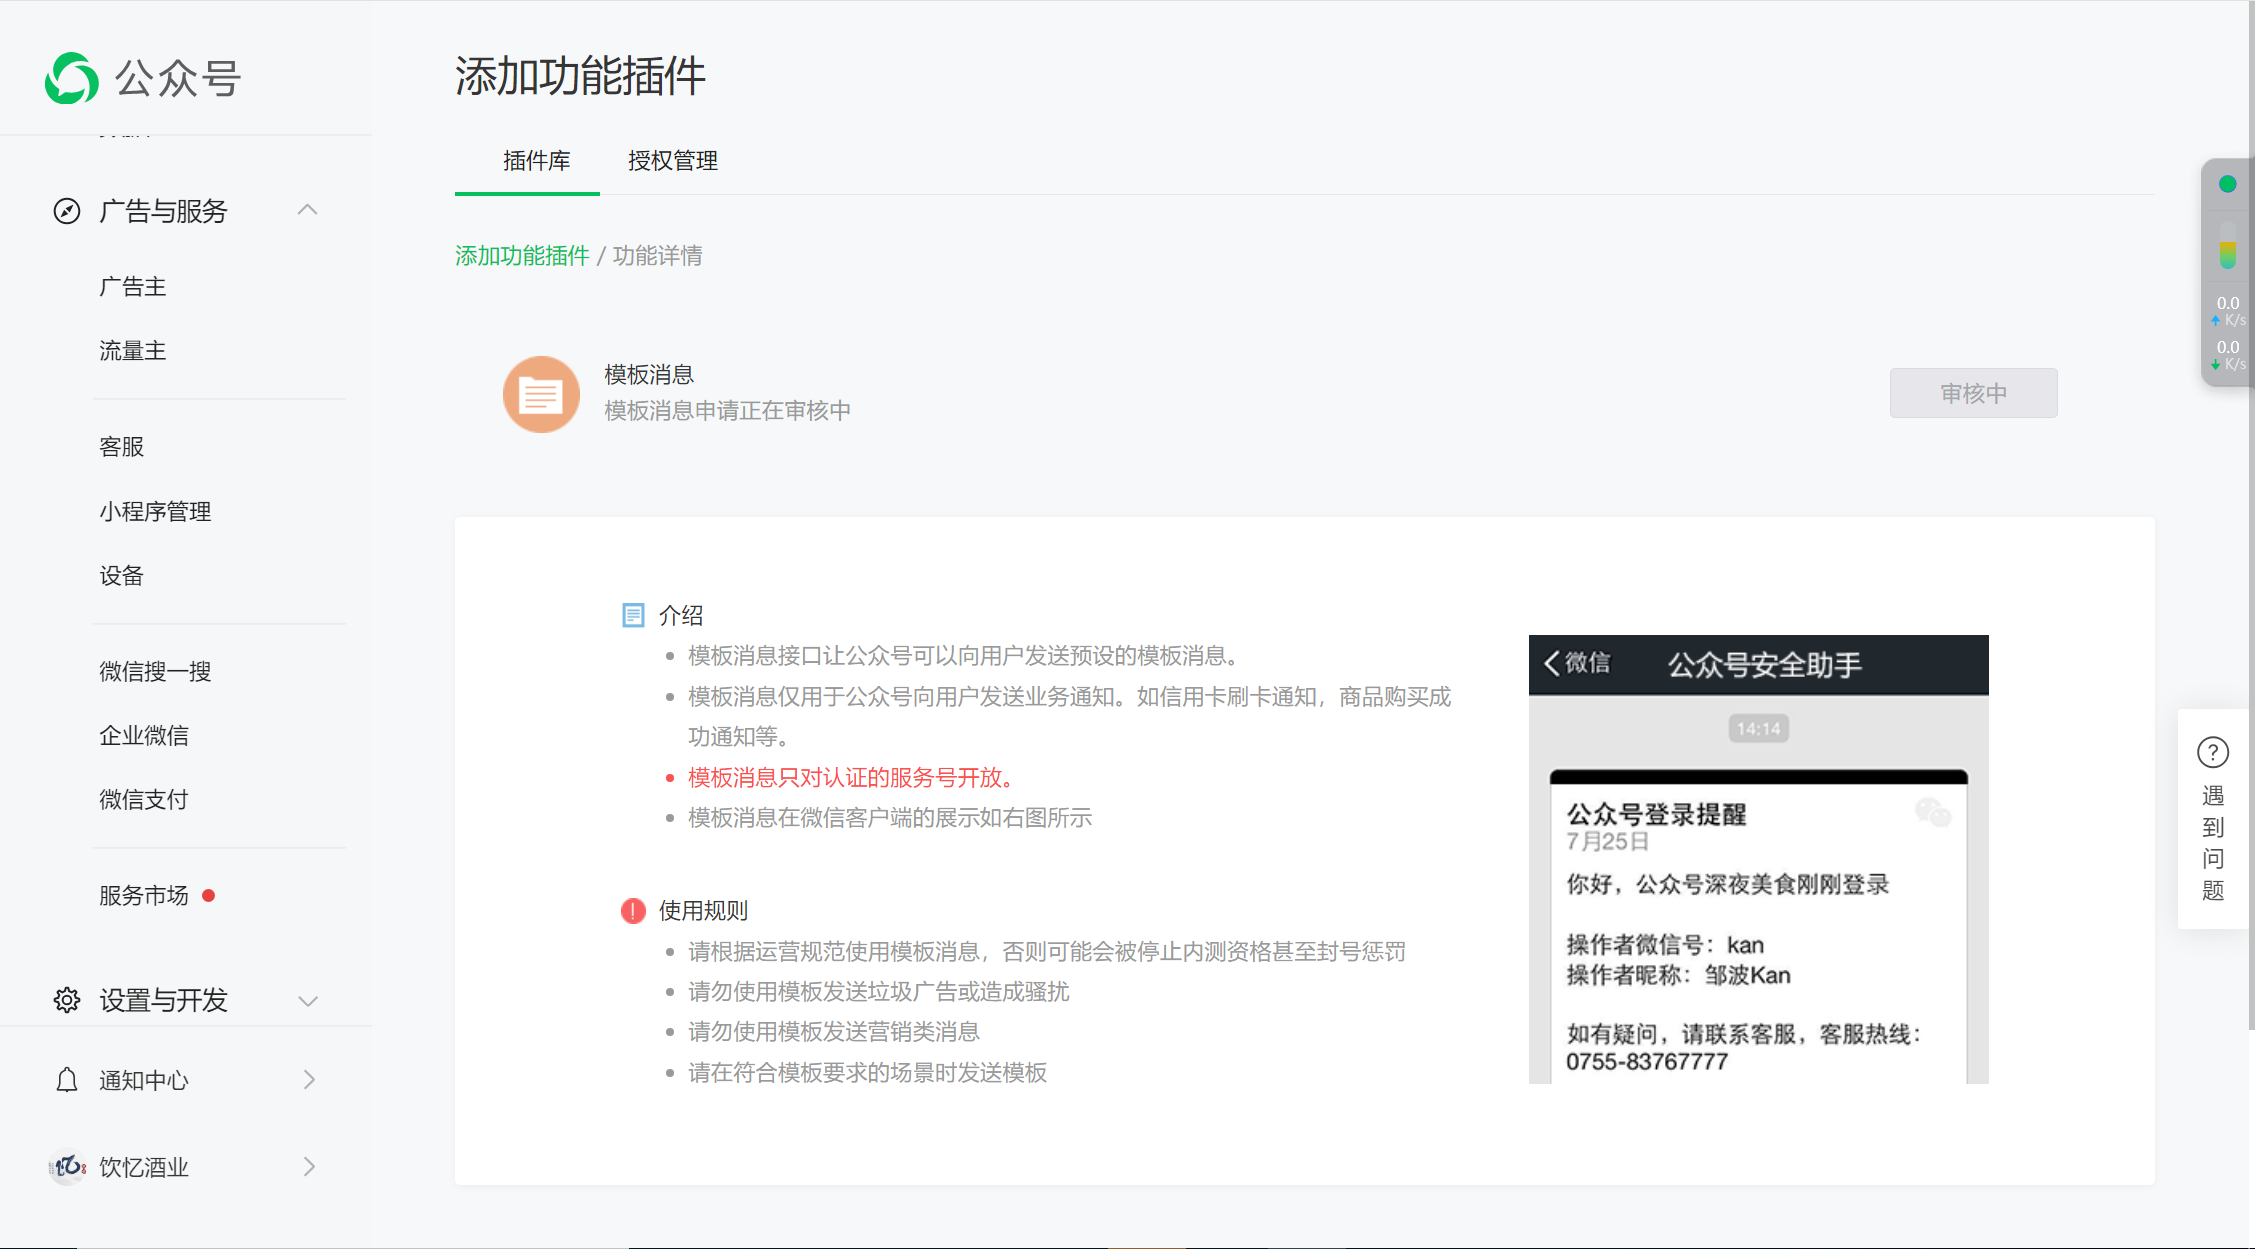Click the bell icon for 通知中心
This screenshot has width=2255, height=1249.
pos(67,1080)
